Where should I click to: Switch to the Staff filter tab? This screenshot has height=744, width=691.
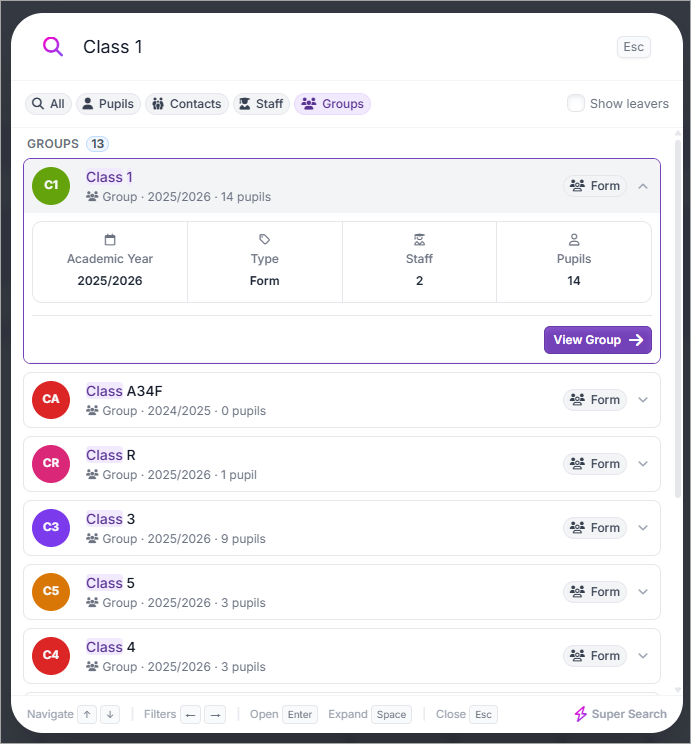(261, 103)
